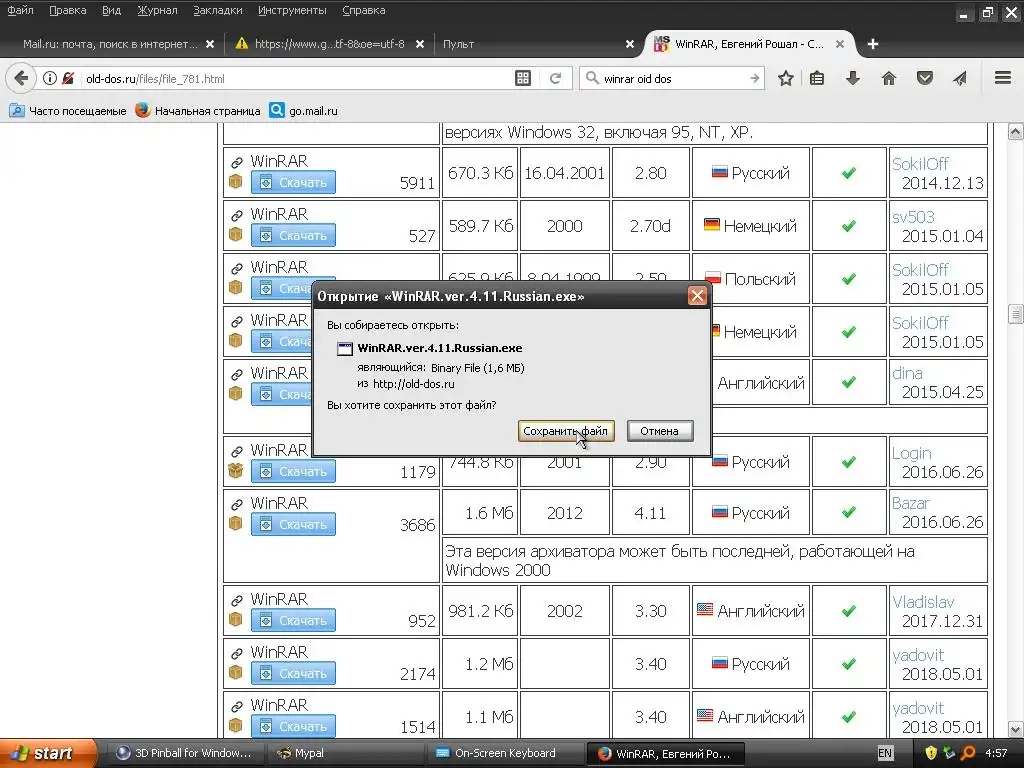Click Скачать for WinRAR 4.11 with 3686 downloads
The width and height of the screenshot is (1024, 768).
(x=293, y=524)
